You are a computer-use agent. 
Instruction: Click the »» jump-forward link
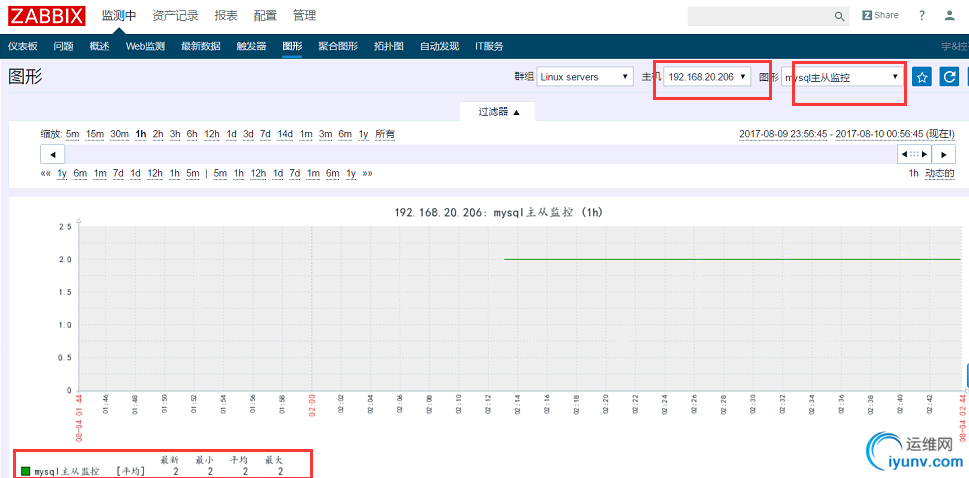pyautogui.click(x=368, y=174)
